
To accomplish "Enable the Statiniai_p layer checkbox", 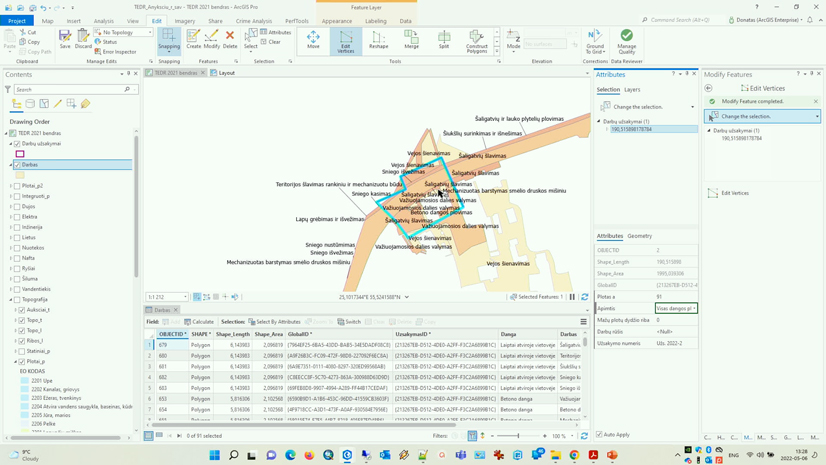I will click(22, 351).
